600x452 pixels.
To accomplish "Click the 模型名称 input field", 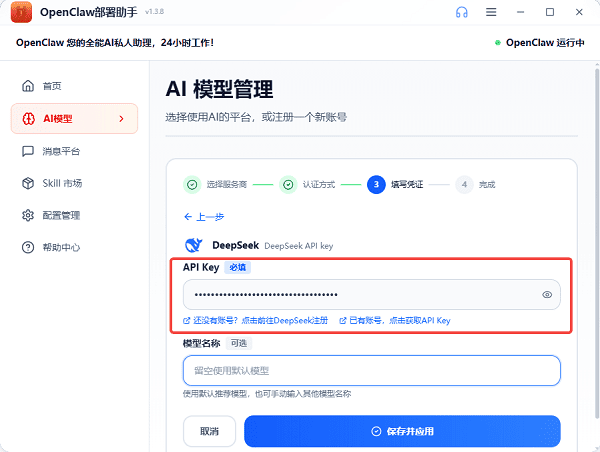I will (372, 370).
